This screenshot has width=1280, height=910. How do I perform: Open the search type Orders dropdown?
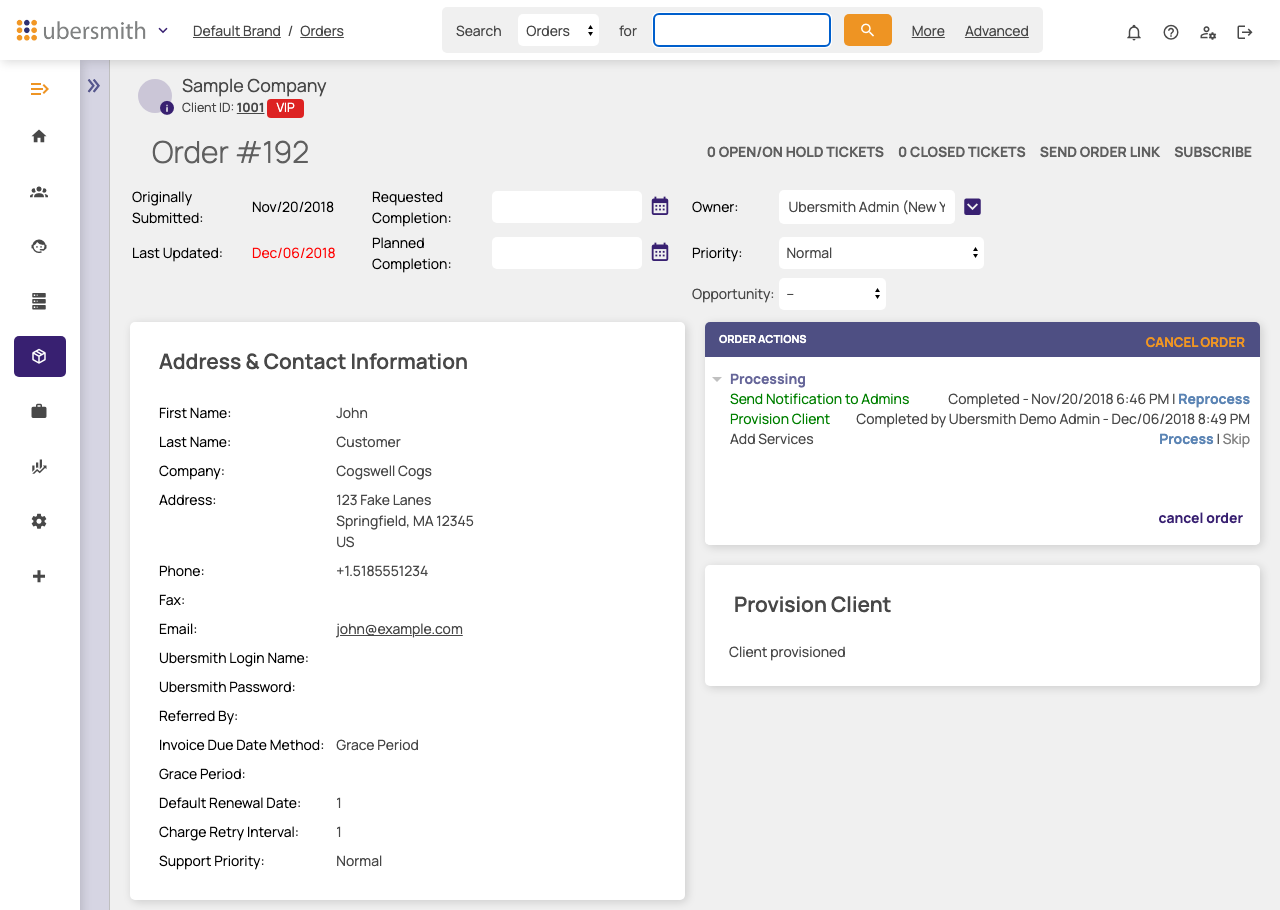click(x=559, y=30)
